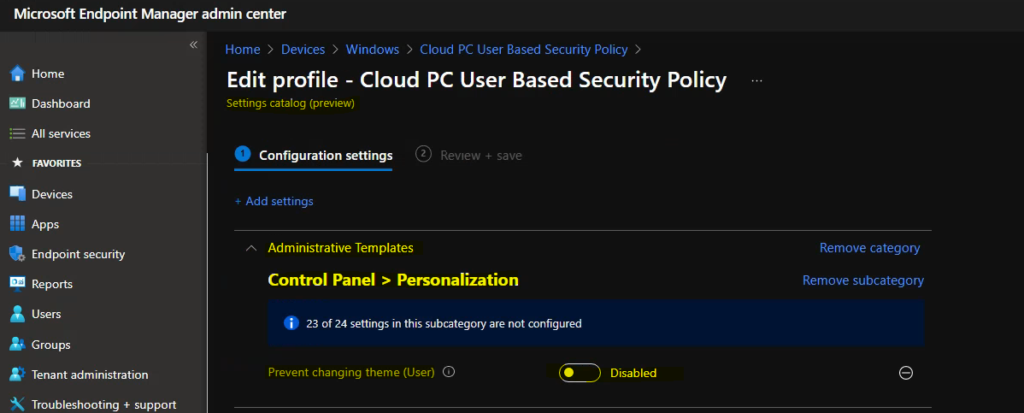Click Administrative Templates category title

pyautogui.click(x=340, y=248)
